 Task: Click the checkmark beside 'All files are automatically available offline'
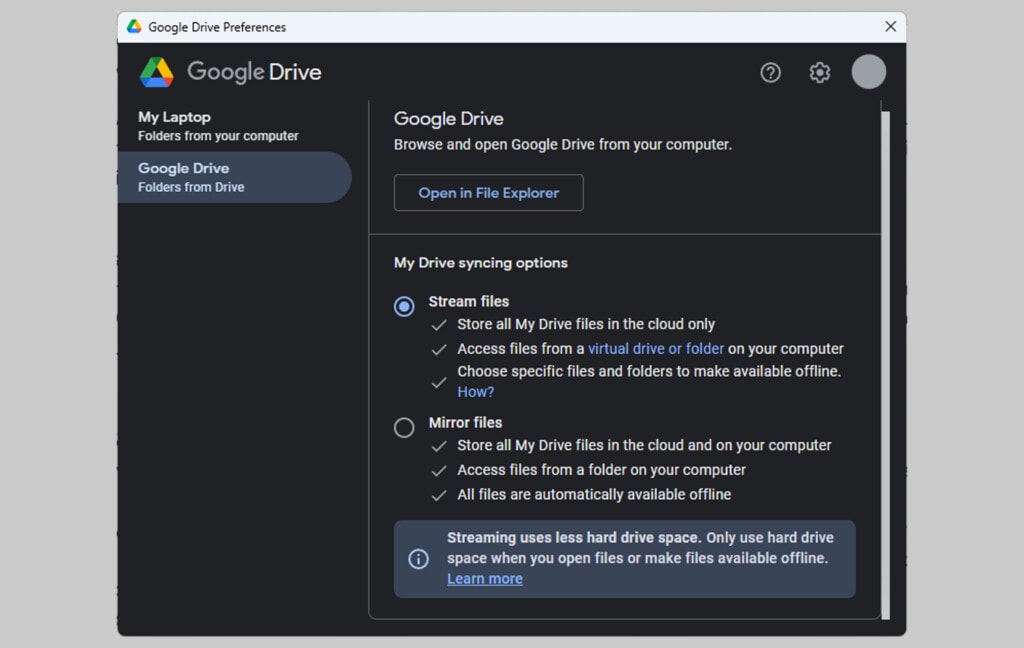click(440, 494)
